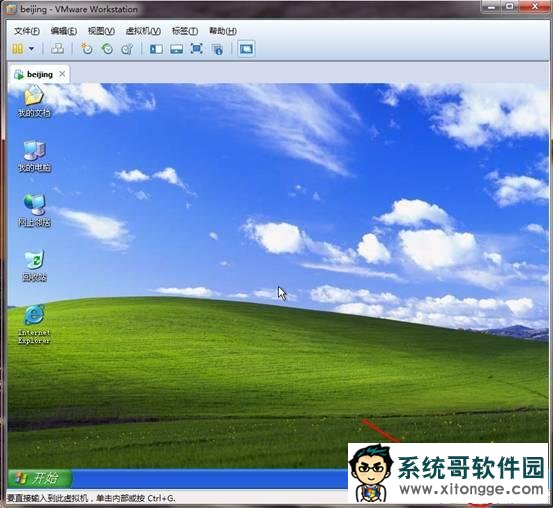Click the status bar hint about Ctrl+G
This screenshot has width=553, height=508.
coord(91,498)
